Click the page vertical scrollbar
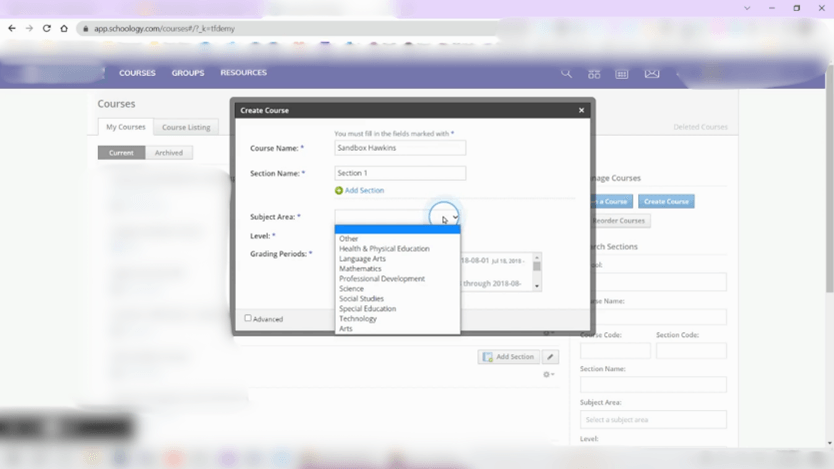The height and width of the screenshot is (469, 834). pyautogui.click(x=830, y=181)
